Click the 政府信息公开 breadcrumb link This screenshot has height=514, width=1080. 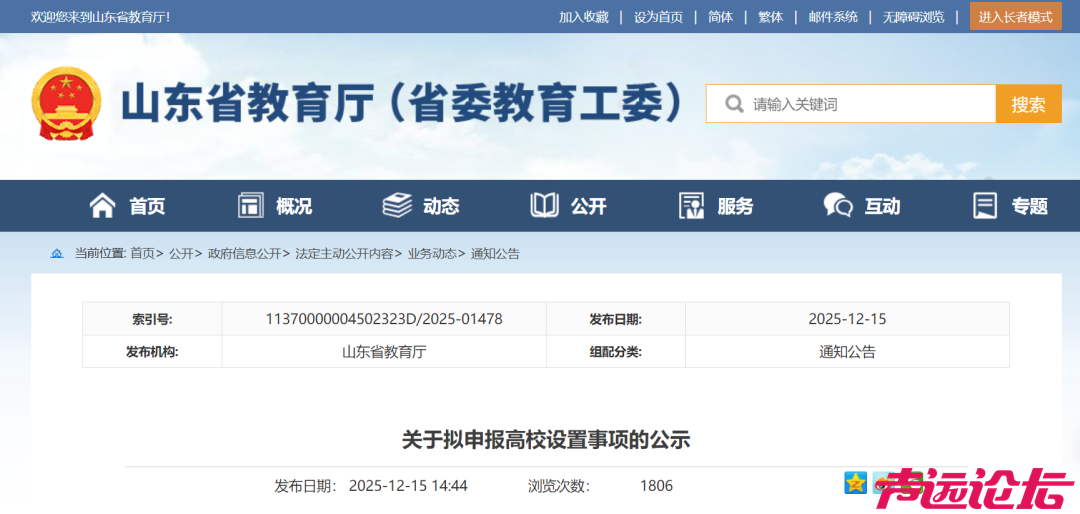[245, 254]
